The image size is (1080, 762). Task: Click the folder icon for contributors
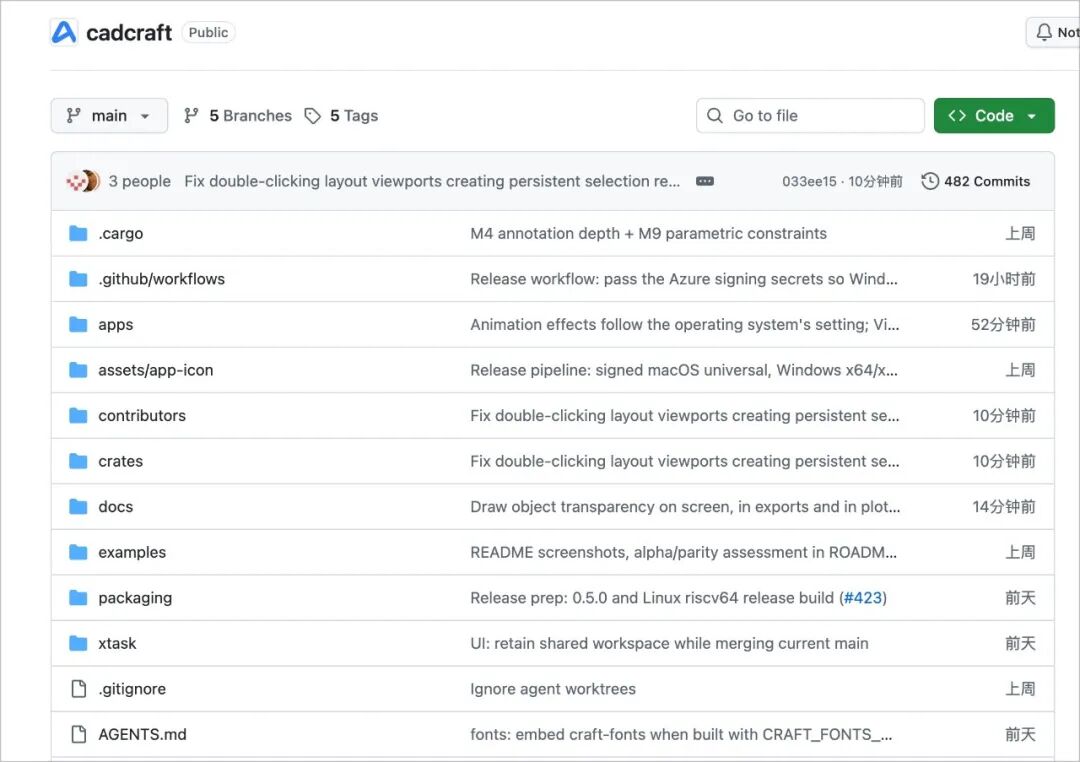click(x=79, y=415)
